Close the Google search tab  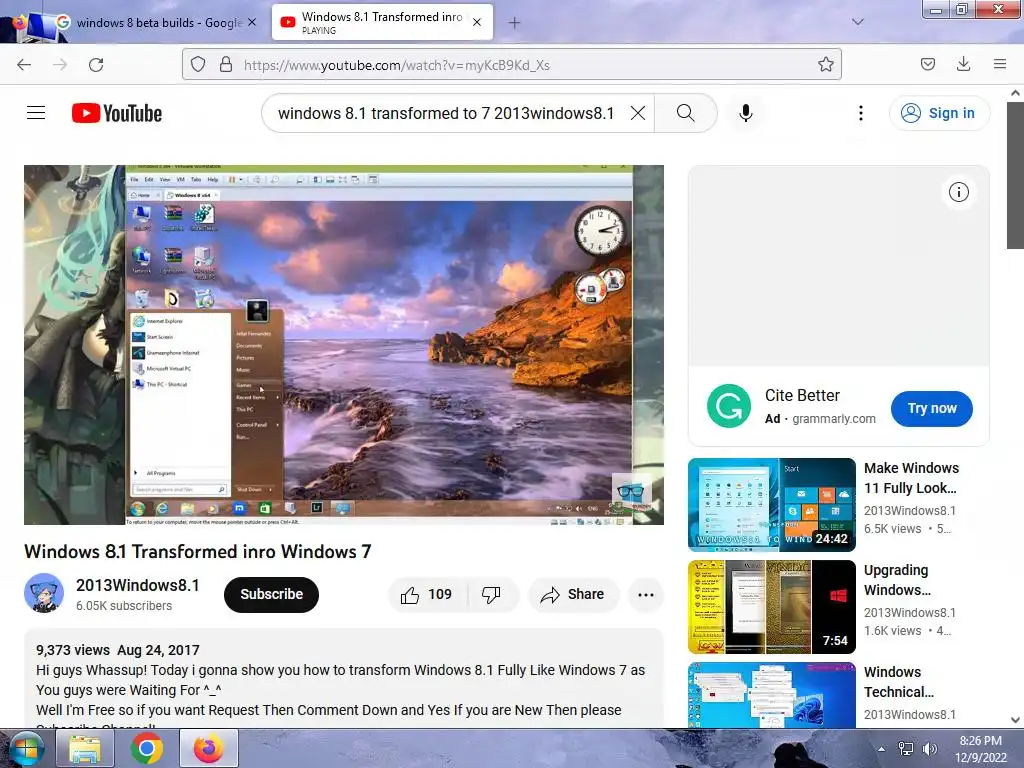tap(252, 22)
